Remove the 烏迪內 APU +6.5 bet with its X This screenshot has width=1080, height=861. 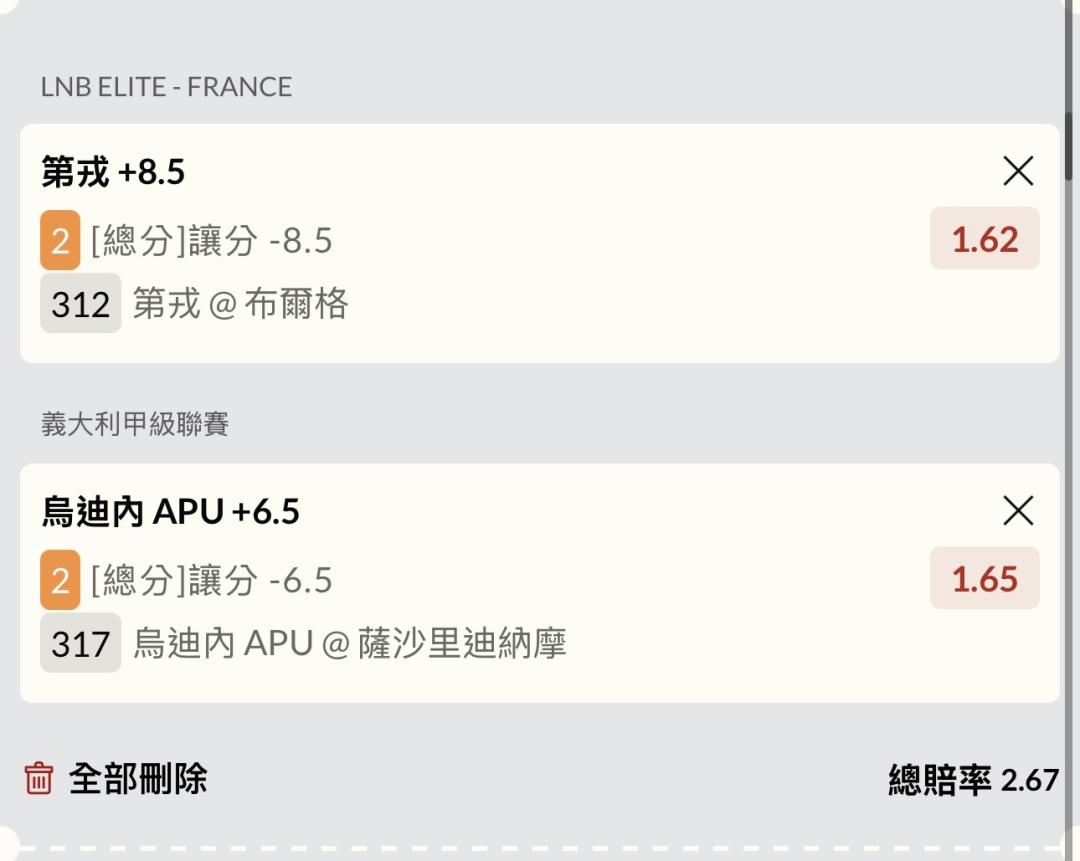(x=1018, y=511)
